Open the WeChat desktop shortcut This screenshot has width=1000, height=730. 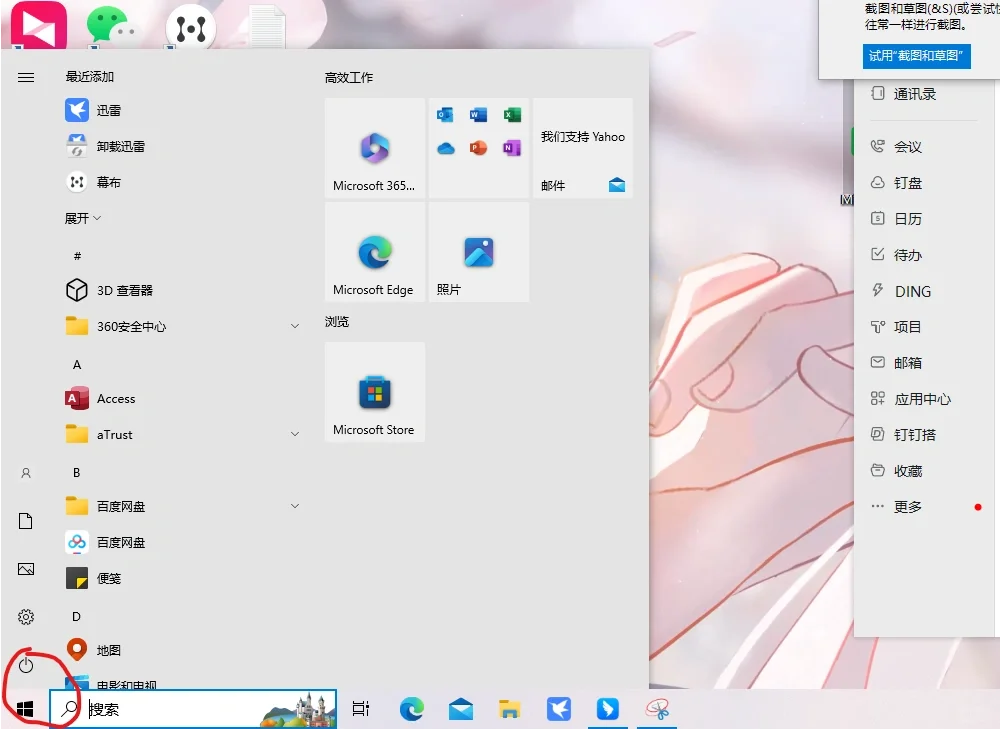[x=111, y=26]
